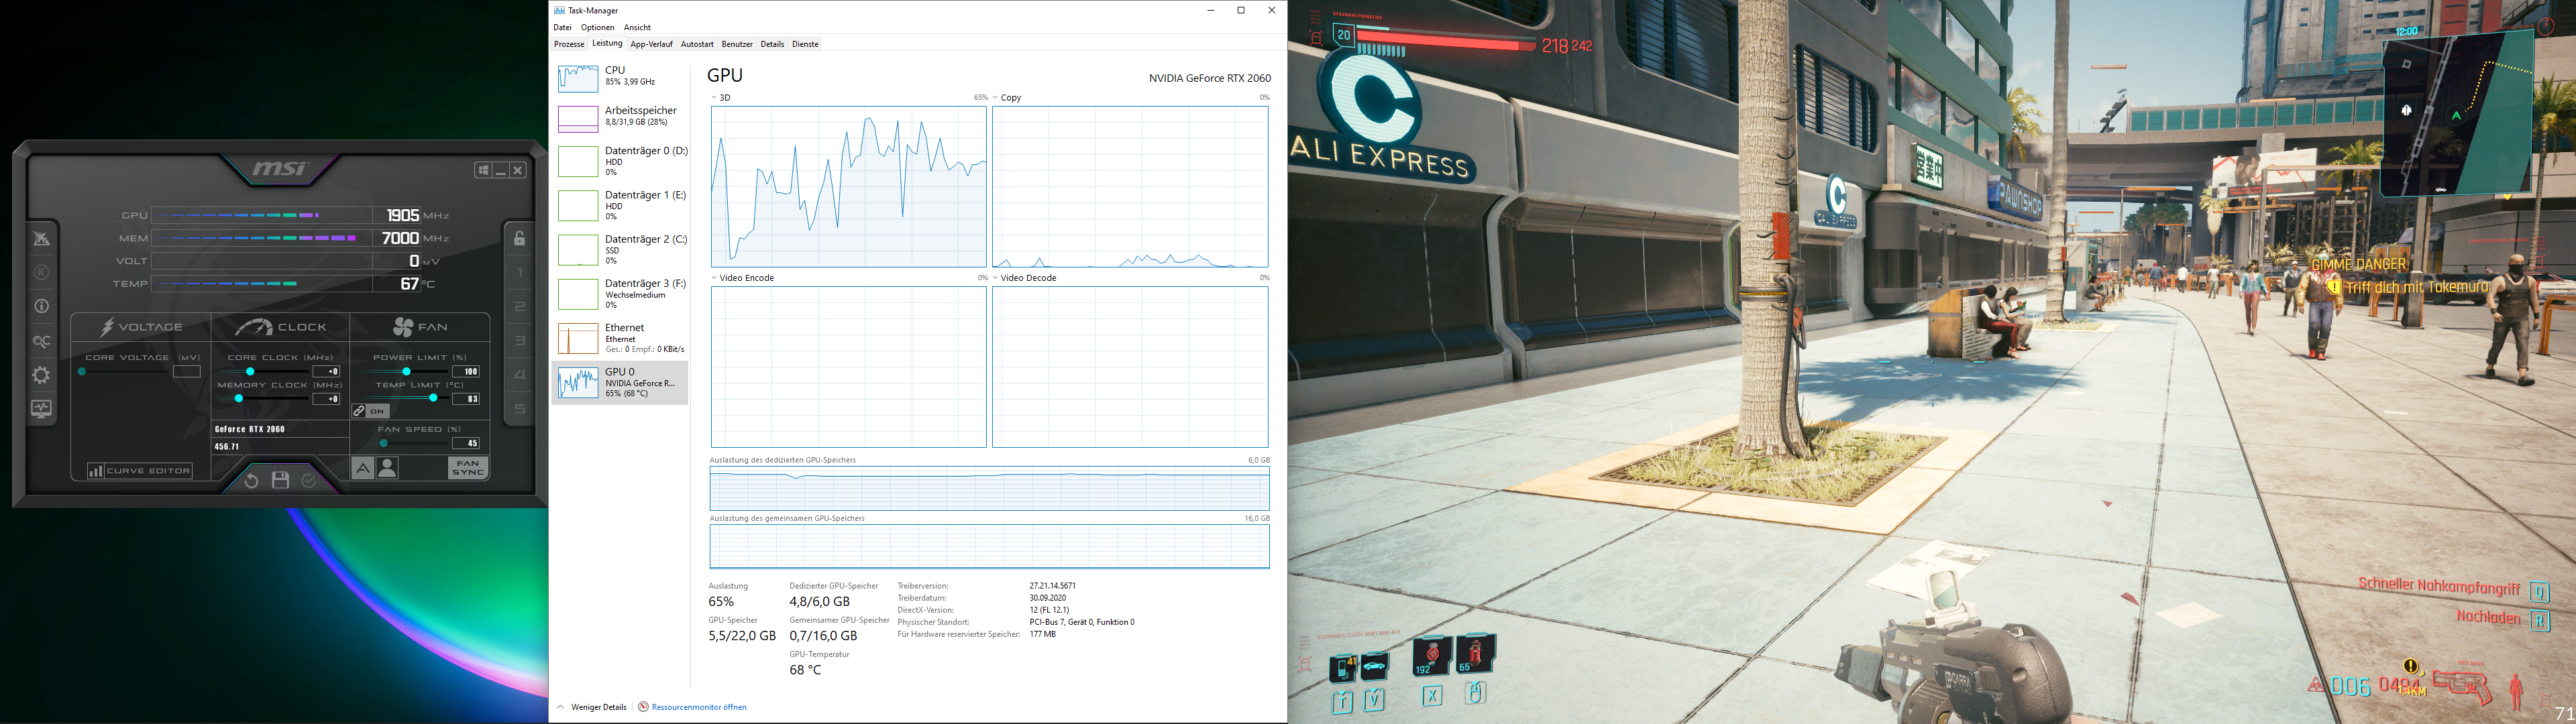Viewport: 2576px width, 724px height.
Task: Select Datenträger 0 (D:) HDD entry
Action: [620, 161]
